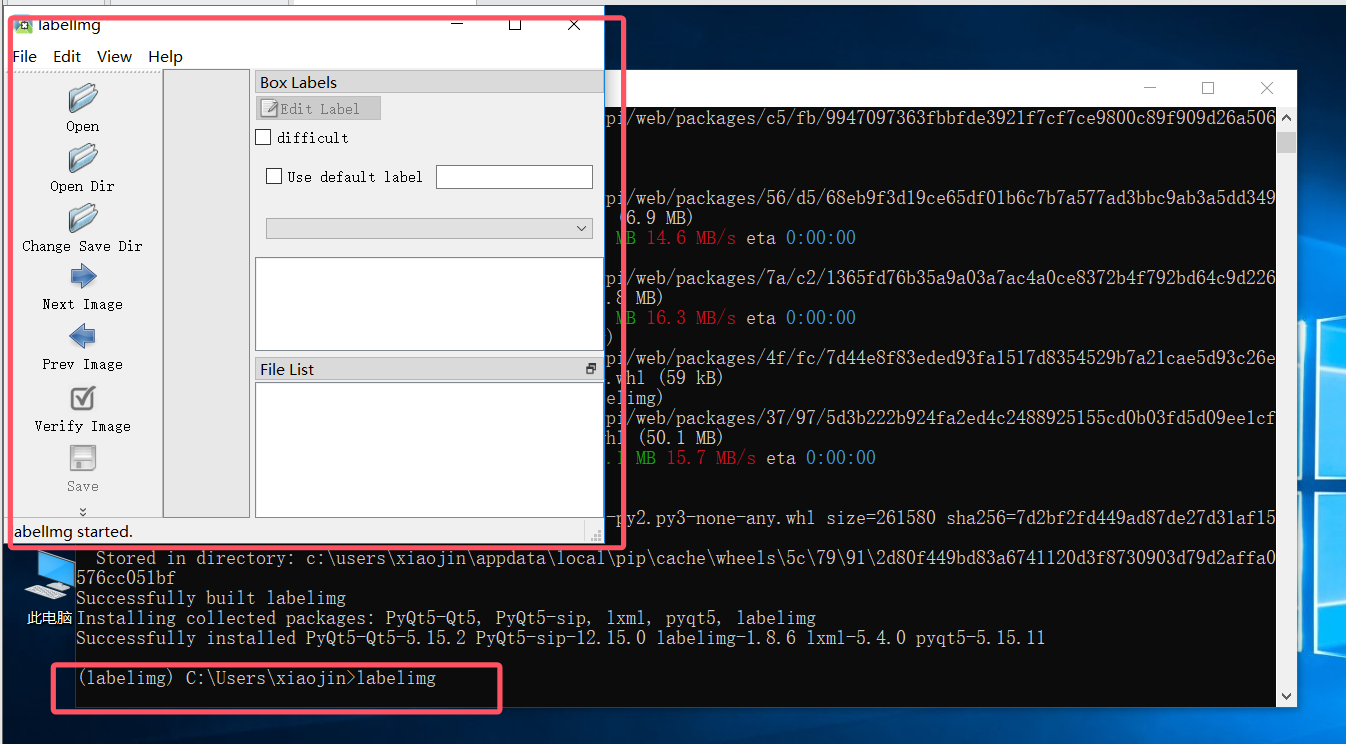
Task: Float the File List panel
Action: pos(591,369)
